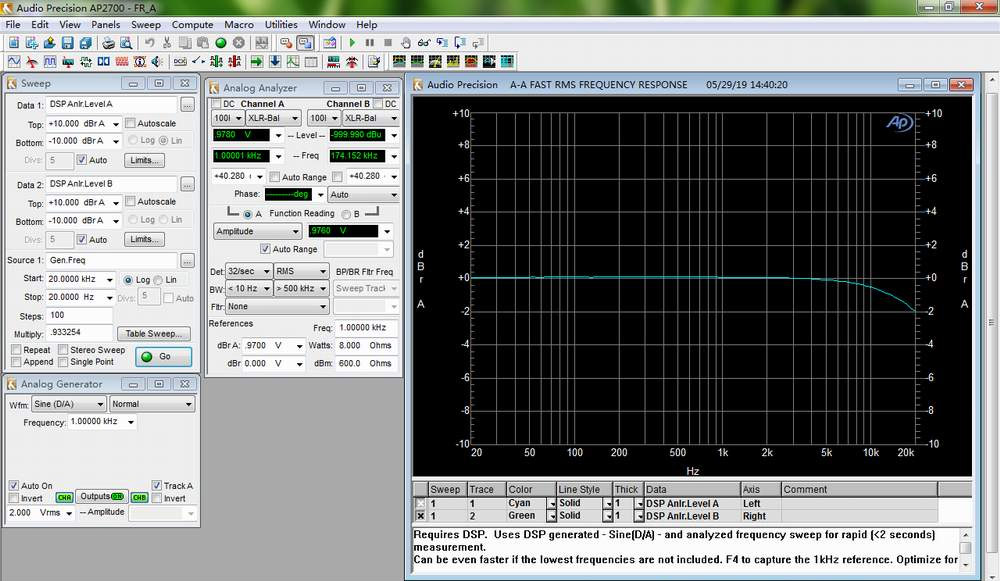Click the Data 1 Limits... button

tap(144, 160)
